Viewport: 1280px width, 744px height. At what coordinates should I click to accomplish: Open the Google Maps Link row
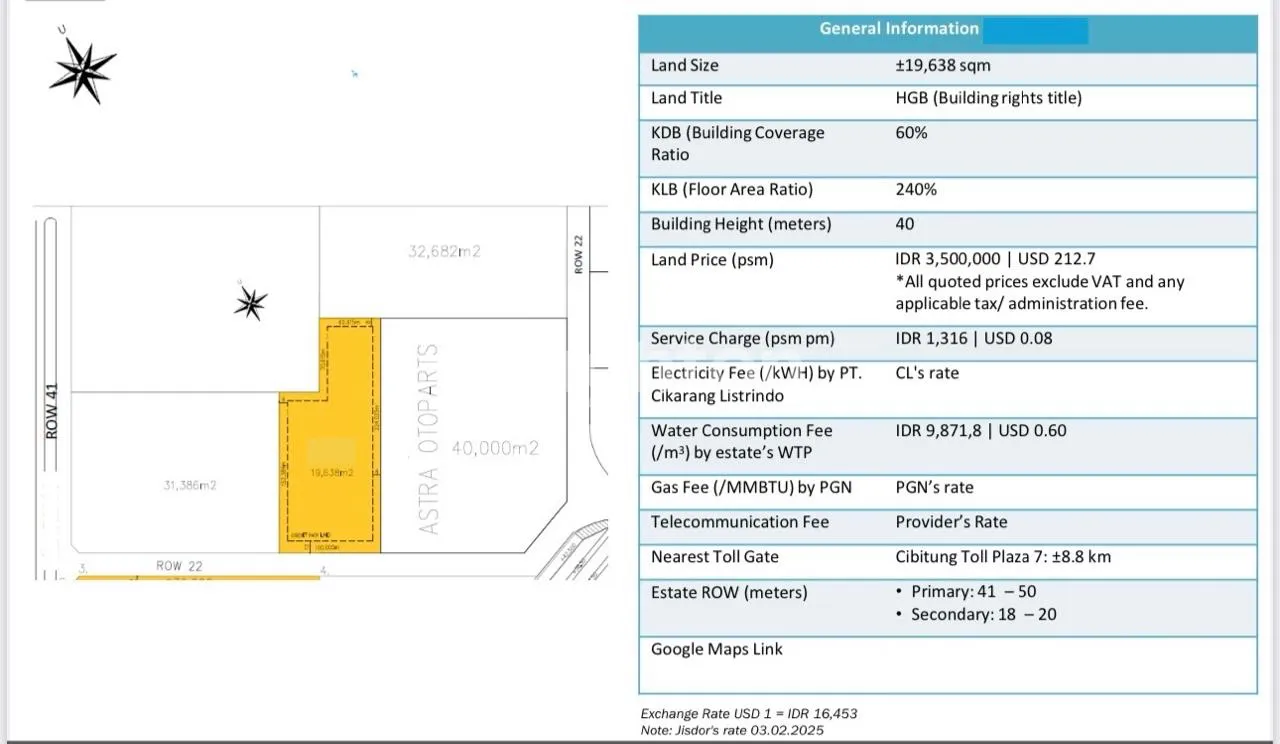717,649
